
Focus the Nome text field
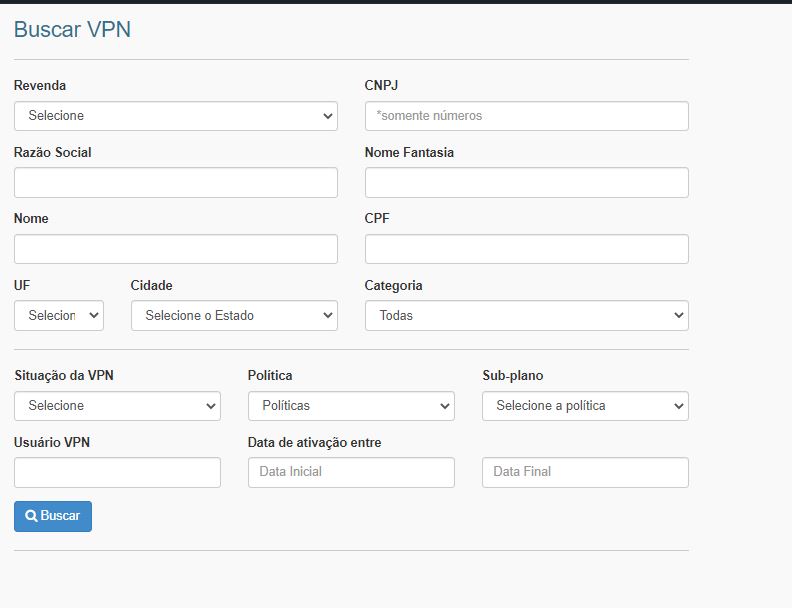coord(175,249)
